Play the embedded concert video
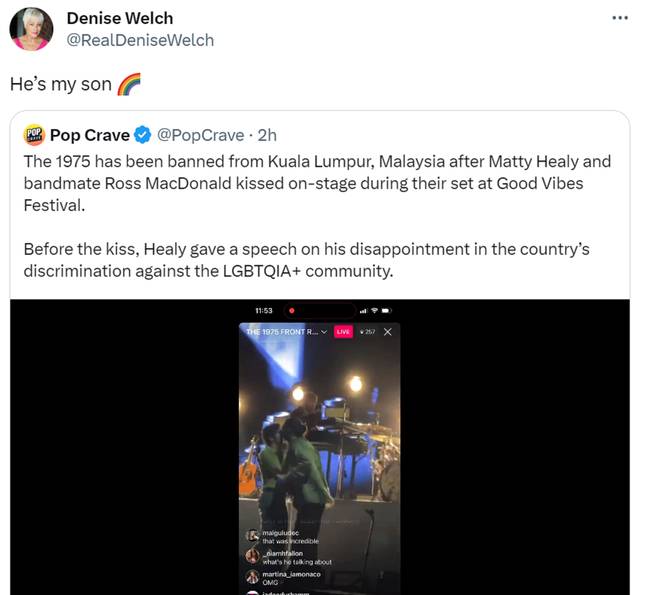 pos(320,447)
